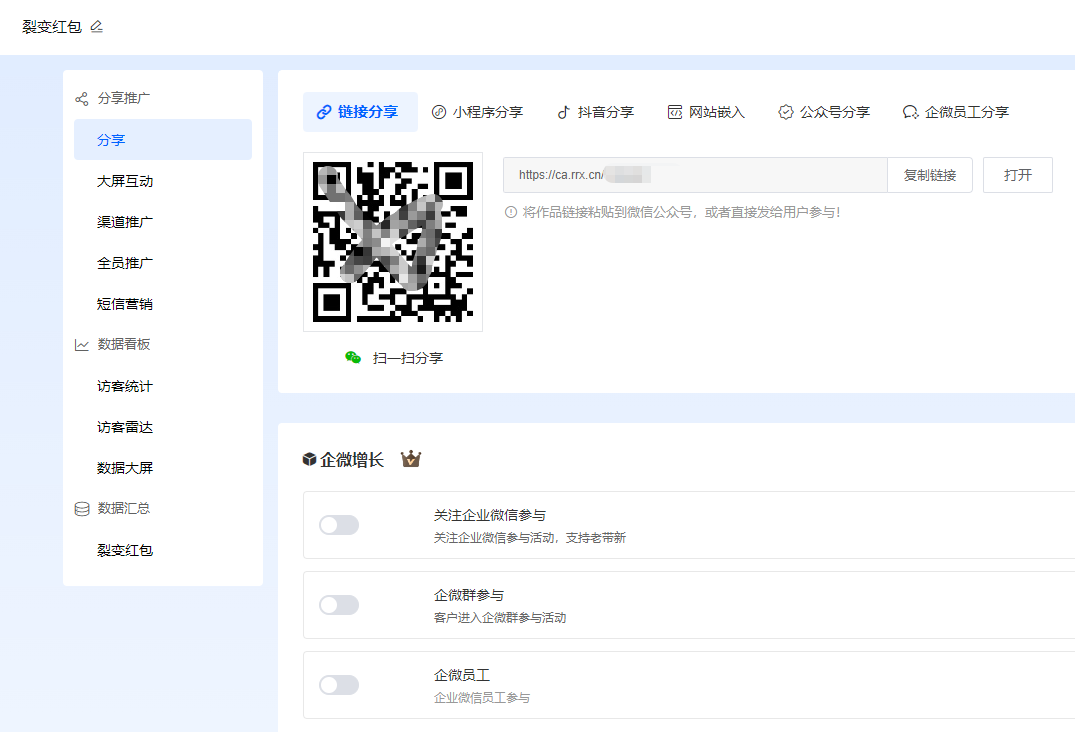The width and height of the screenshot is (1075, 732).
Task: Go to 访客统计 in the sidebar
Action: (x=125, y=386)
